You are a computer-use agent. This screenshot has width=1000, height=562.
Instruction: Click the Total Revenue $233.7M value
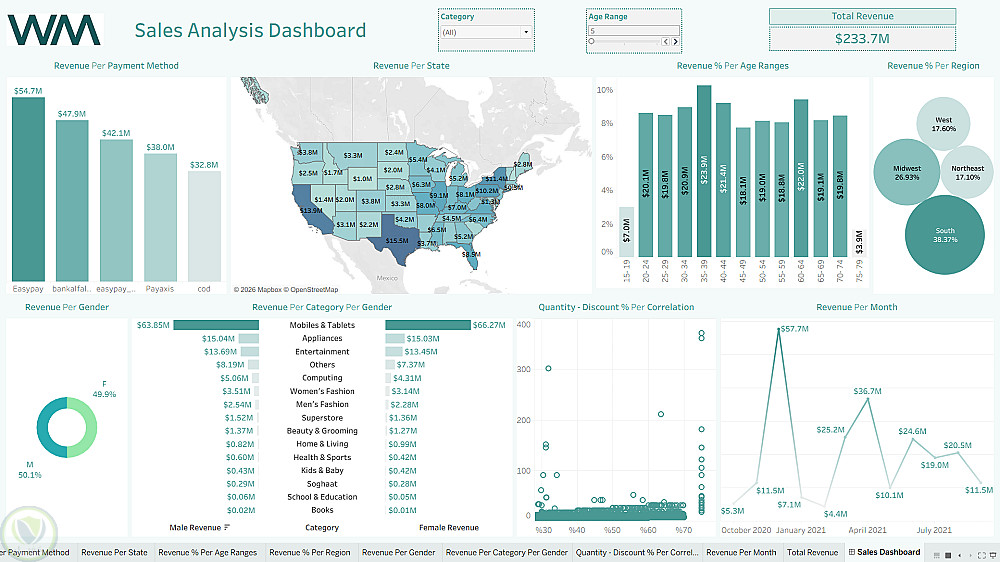coord(862,39)
